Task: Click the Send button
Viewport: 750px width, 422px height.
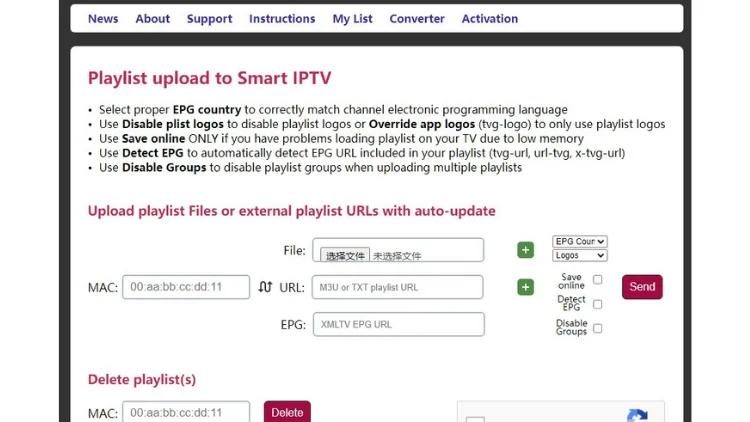Action: (642, 287)
